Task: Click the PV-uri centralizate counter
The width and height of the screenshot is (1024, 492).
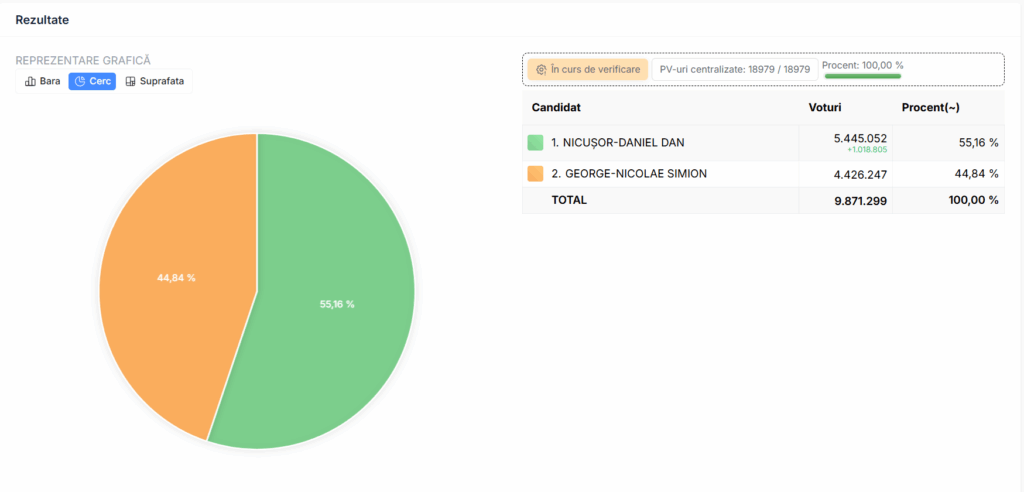Action: tap(734, 70)
